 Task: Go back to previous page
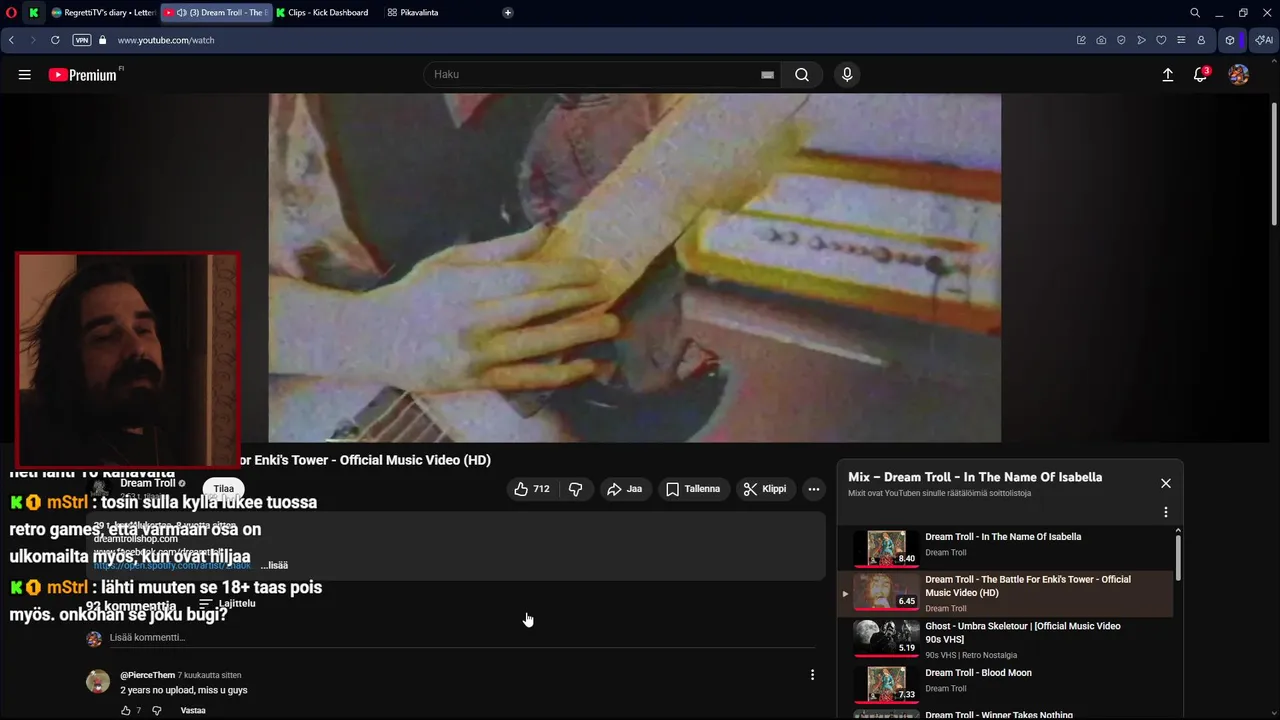click(11, 40)
